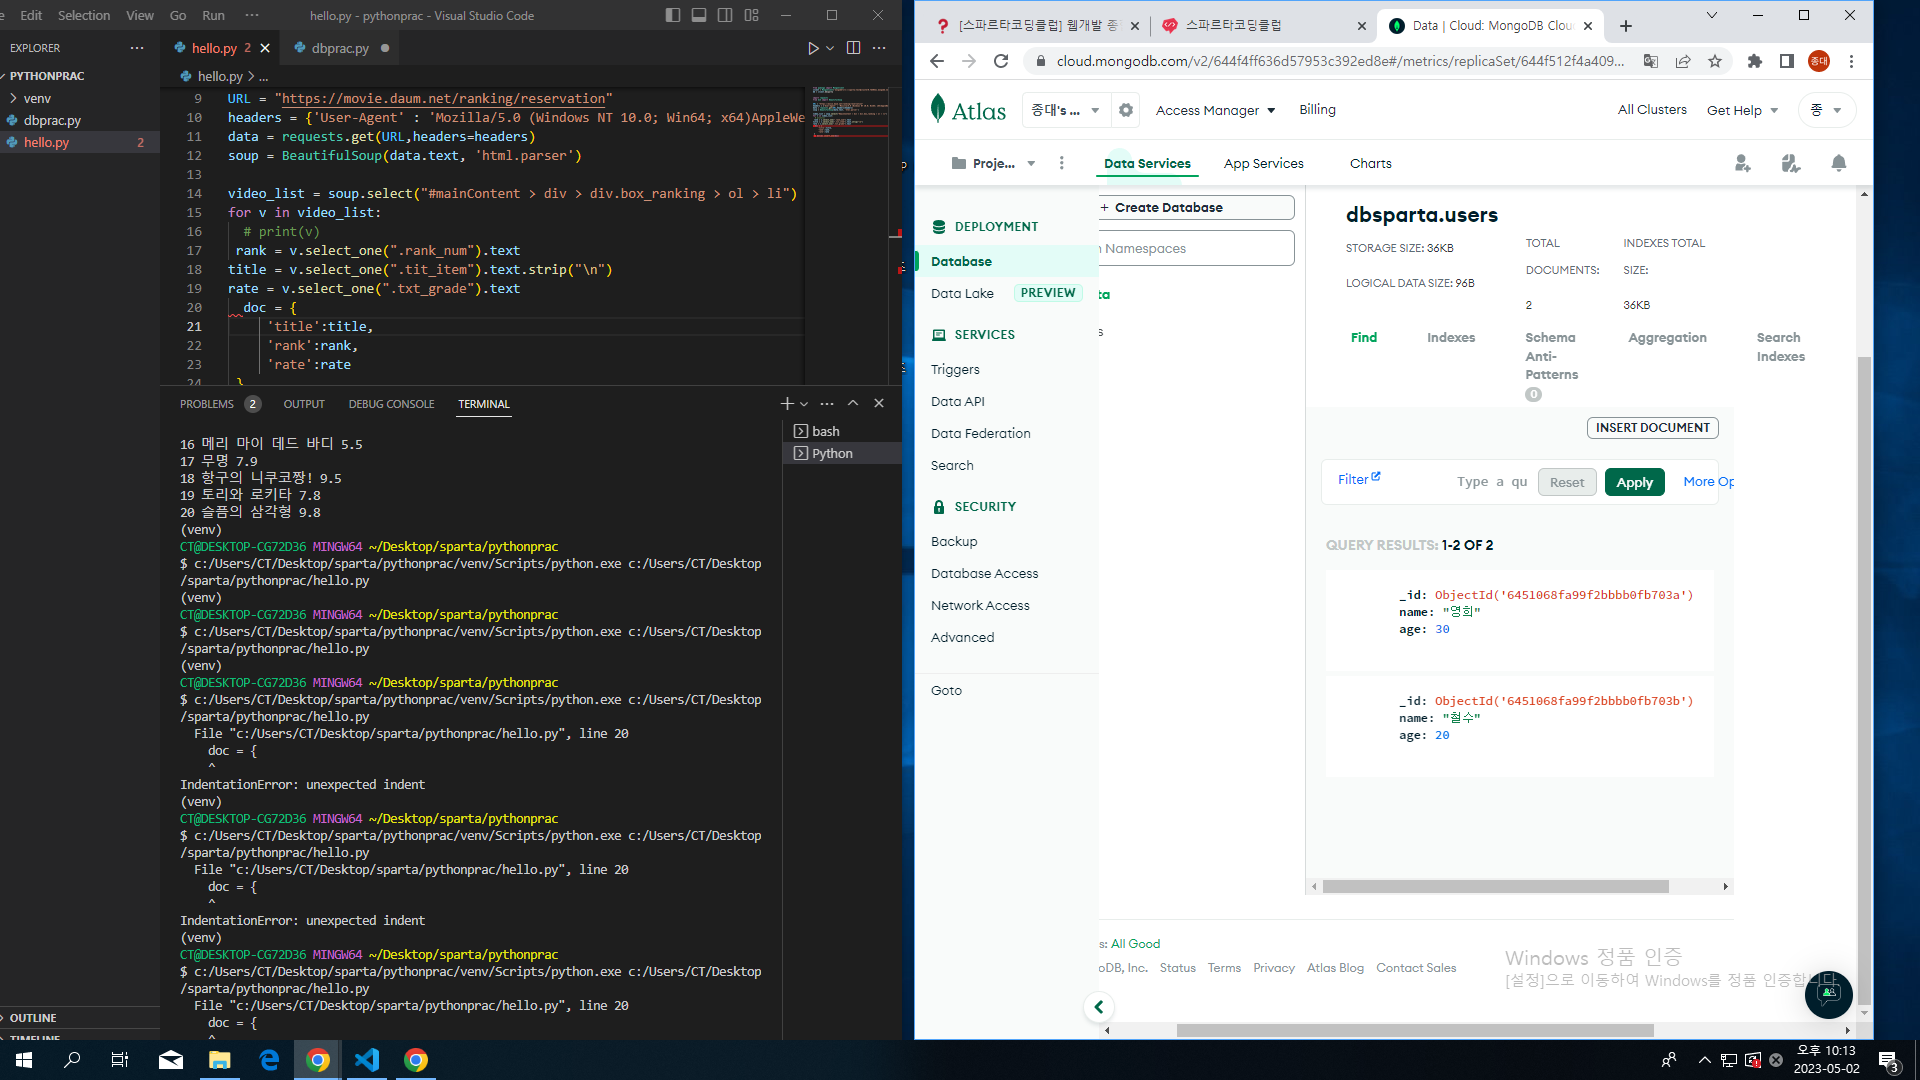
Task: Open project options vertical ellipsis
Action: coord(1062,163)
